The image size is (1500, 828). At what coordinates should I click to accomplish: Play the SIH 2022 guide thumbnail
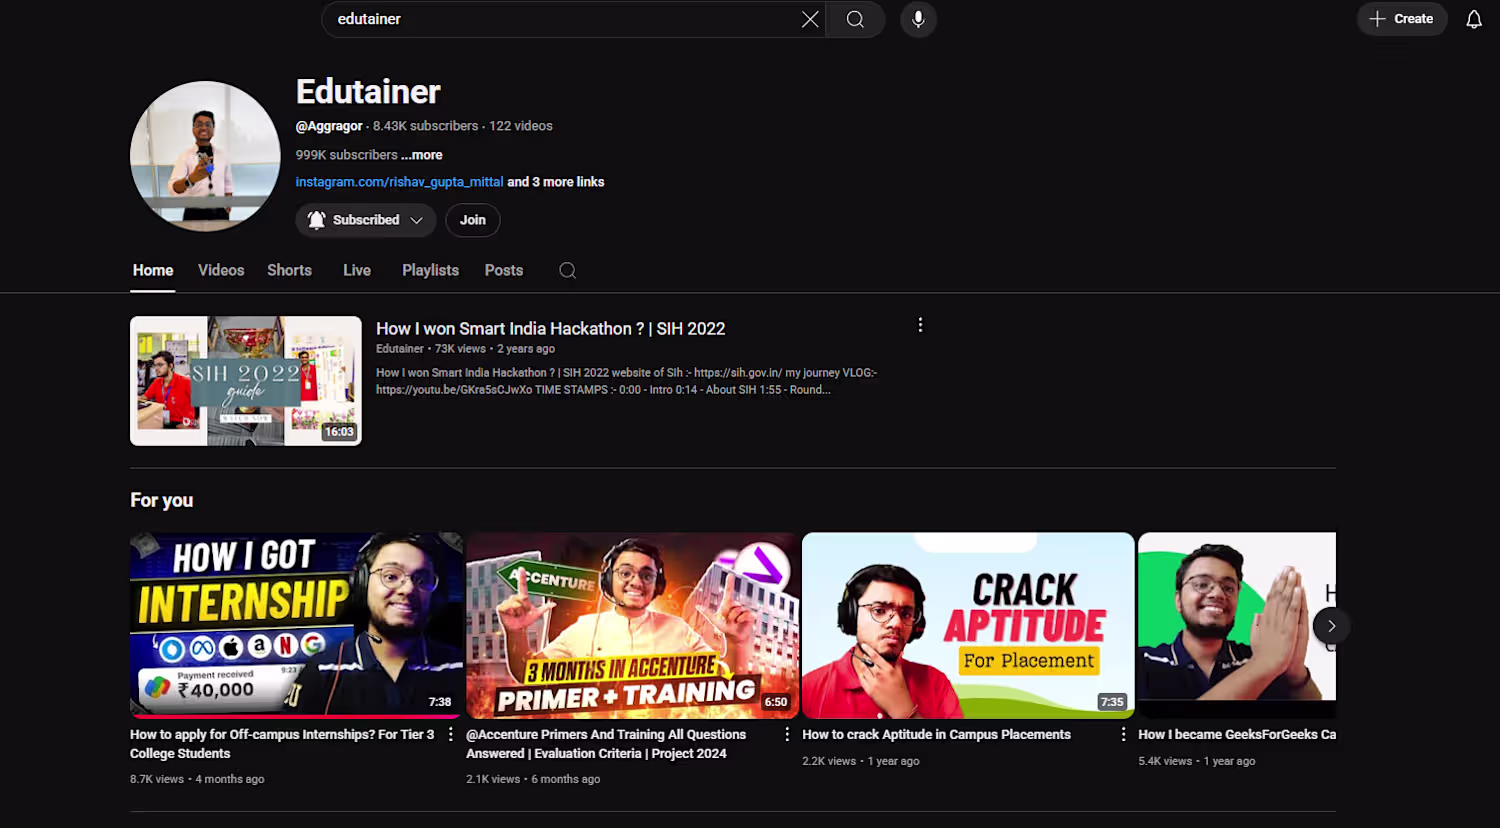246,381
